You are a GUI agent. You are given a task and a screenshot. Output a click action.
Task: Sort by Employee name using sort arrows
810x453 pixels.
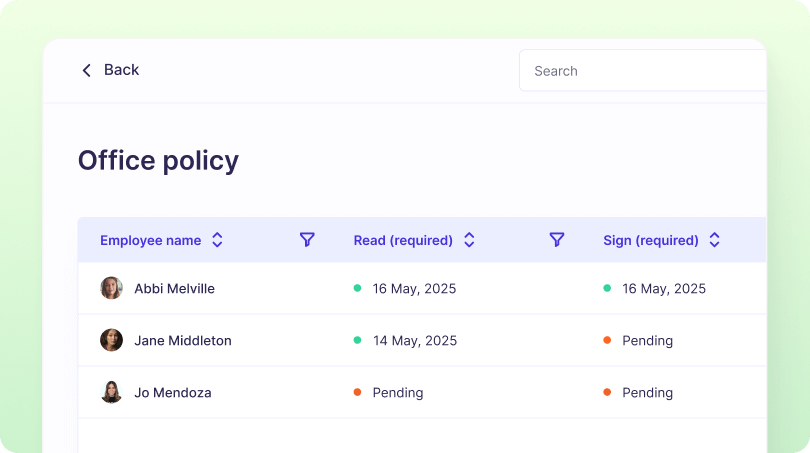217,240
